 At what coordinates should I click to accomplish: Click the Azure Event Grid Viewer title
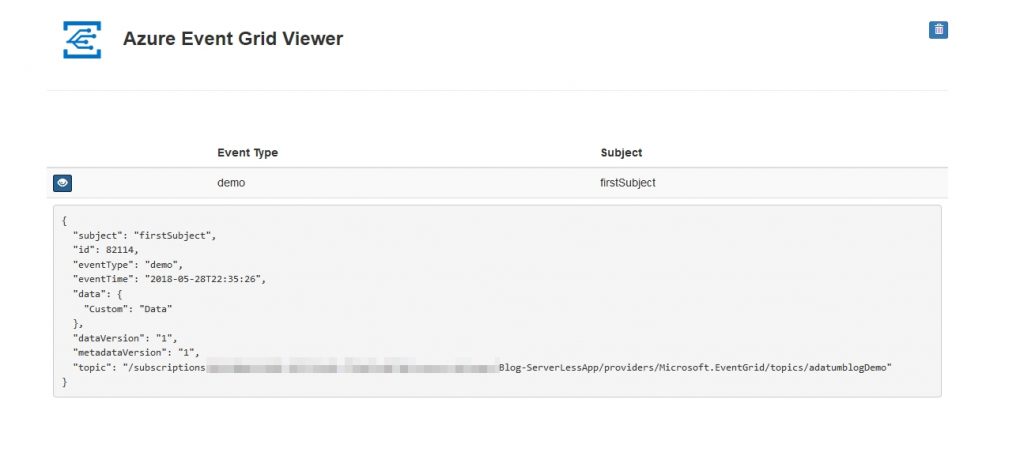[232, 39]
